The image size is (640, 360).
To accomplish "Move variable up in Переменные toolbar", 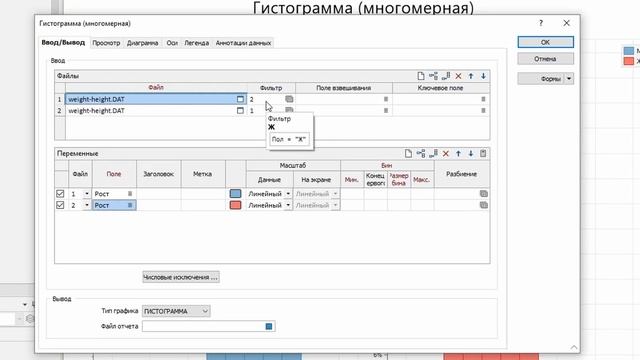I will 458,153.
